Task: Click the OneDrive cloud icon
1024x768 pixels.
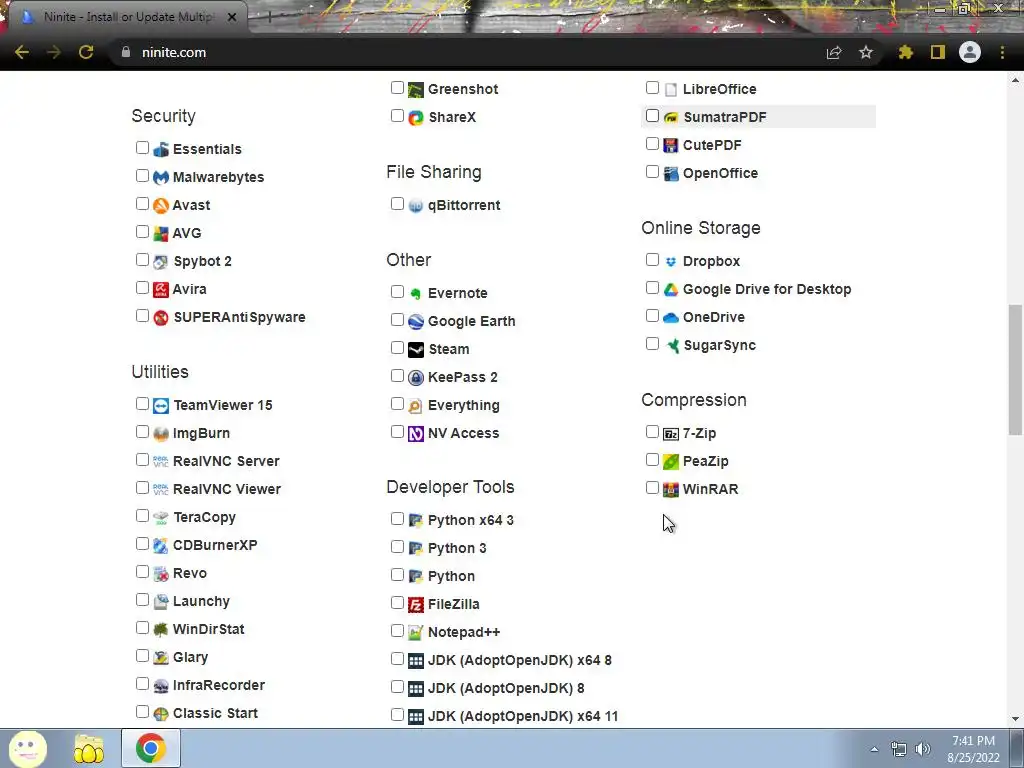Action: coord(671,317)
